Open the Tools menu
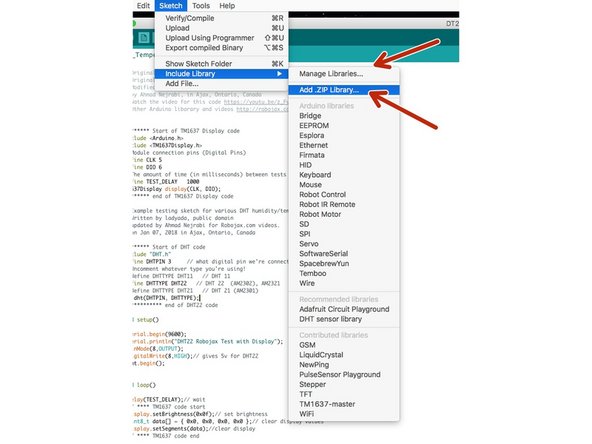The width and height of the screenshot is (592, 444). pos(200,6)
